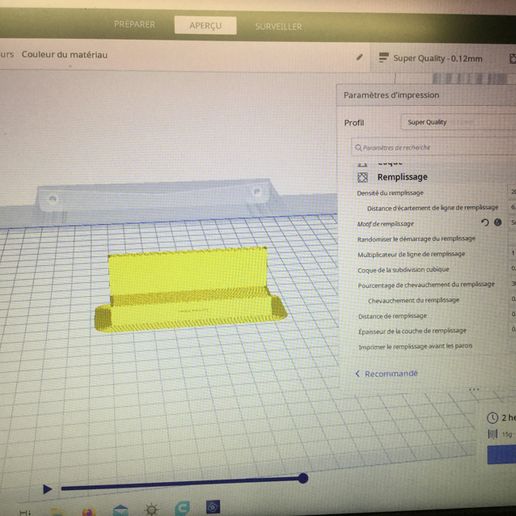Open the green C Cura taskbar icon

(182, 508)
